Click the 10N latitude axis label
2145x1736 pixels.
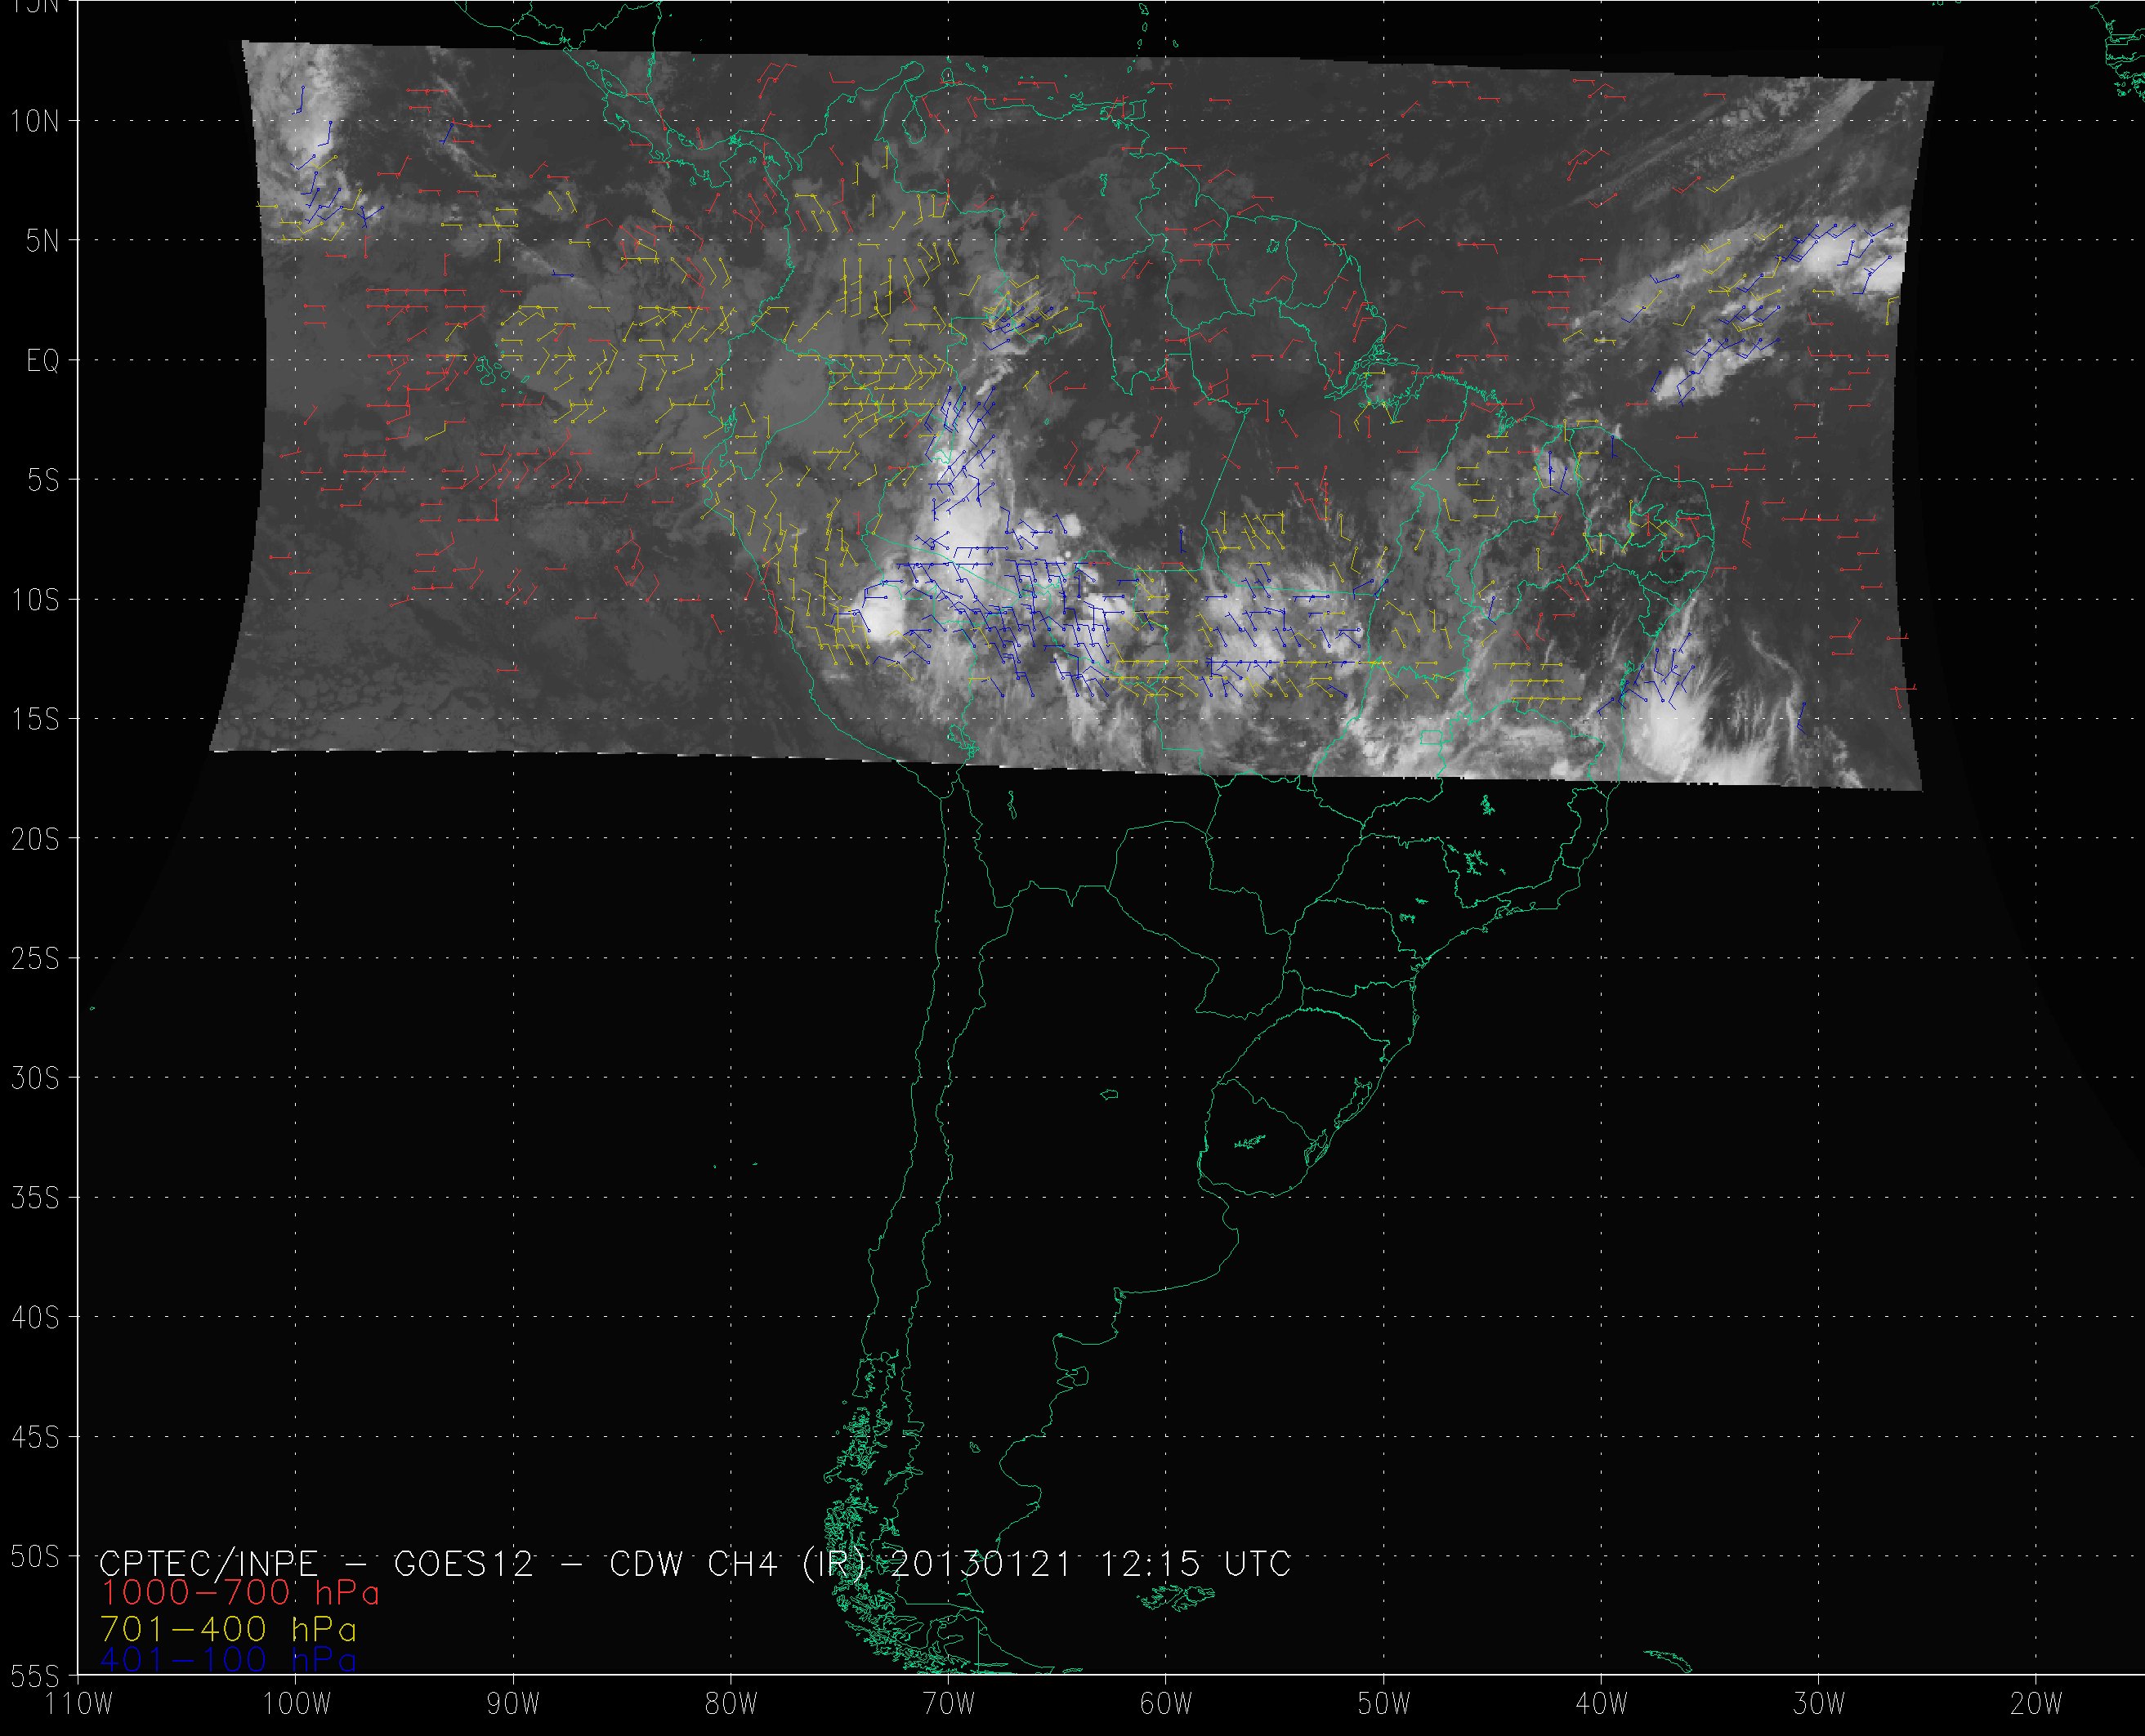pyautogui.click(x=35, y=121)
